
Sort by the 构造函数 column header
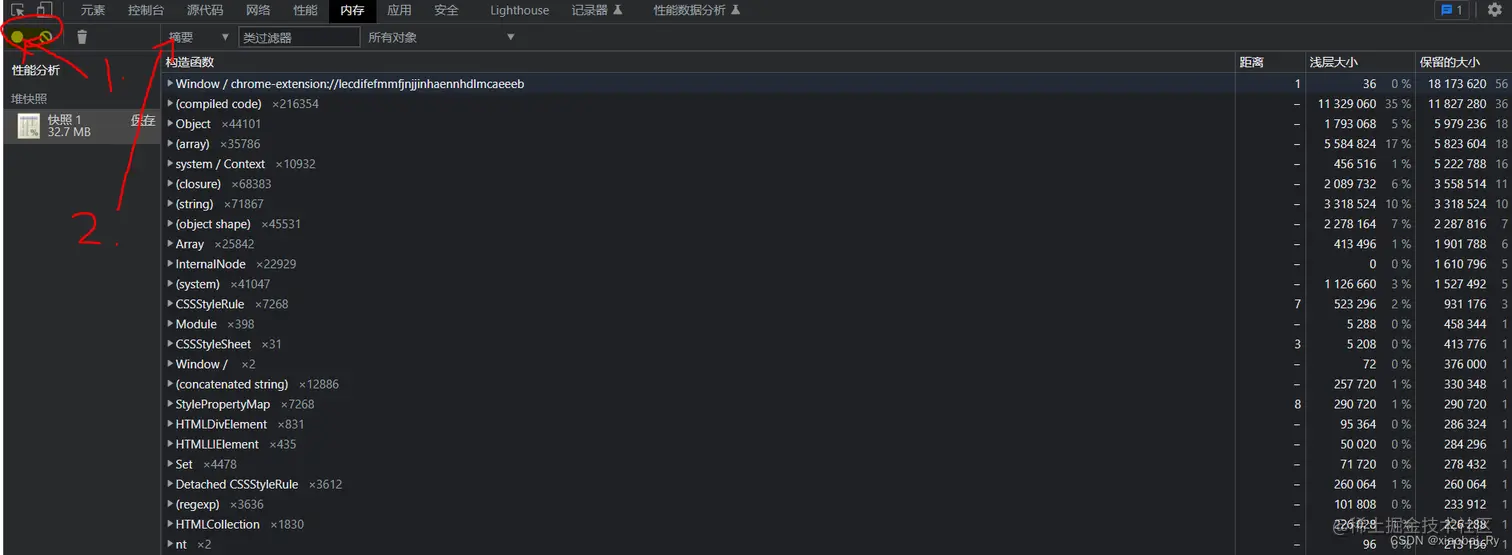tap(190, 62)
